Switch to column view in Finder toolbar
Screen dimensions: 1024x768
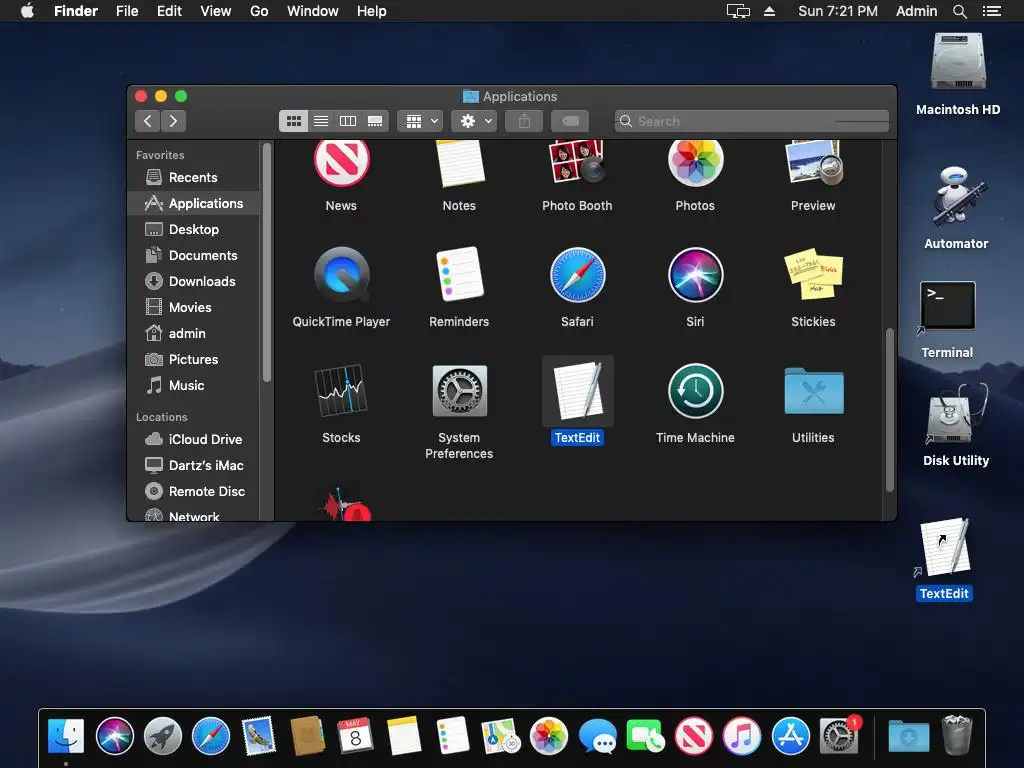pyautogui.click(x=348, y=121)
